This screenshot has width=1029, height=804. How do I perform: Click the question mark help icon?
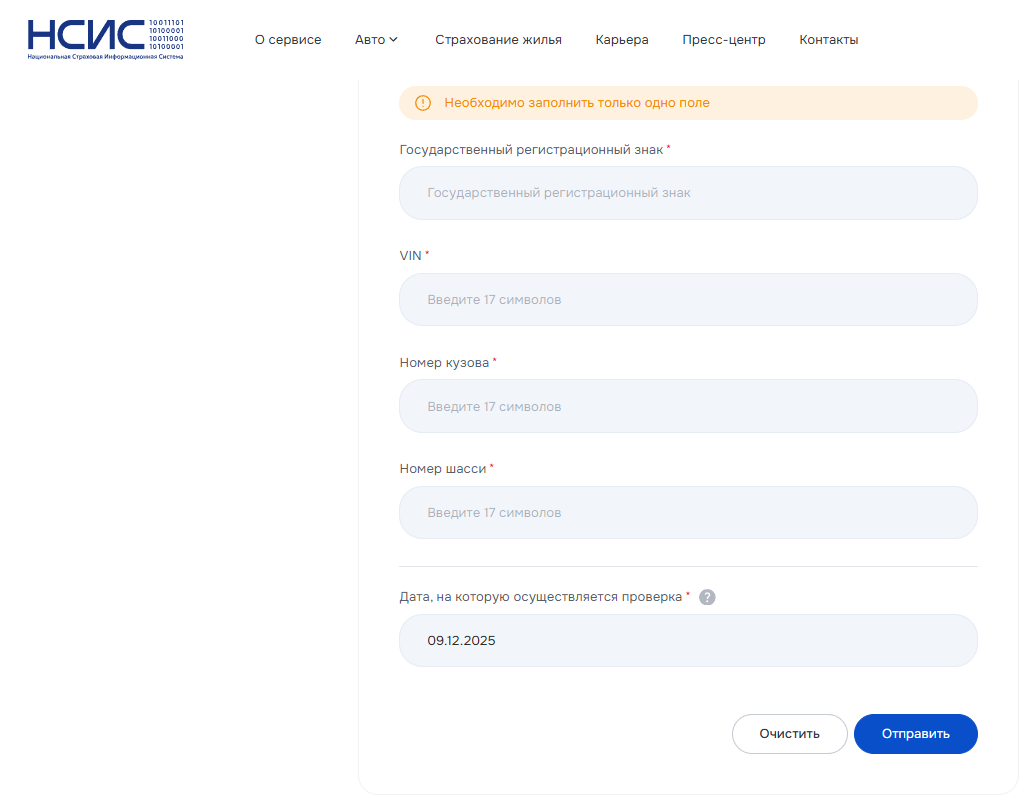click(x=707, y=597)
